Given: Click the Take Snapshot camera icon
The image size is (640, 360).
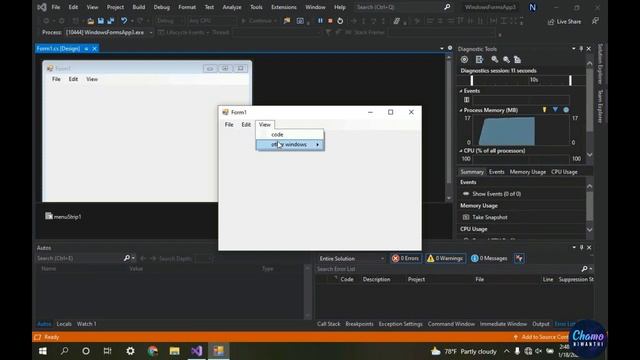Looking at the screenshot, I should click(x=466, y=217).
